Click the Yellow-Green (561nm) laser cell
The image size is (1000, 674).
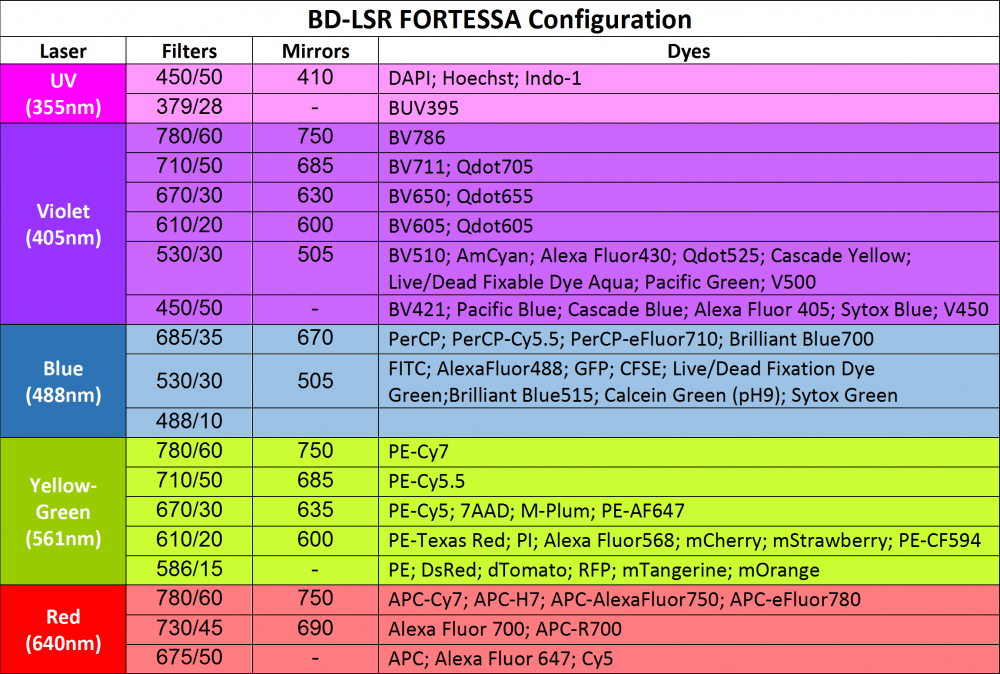tap(63, 511)
